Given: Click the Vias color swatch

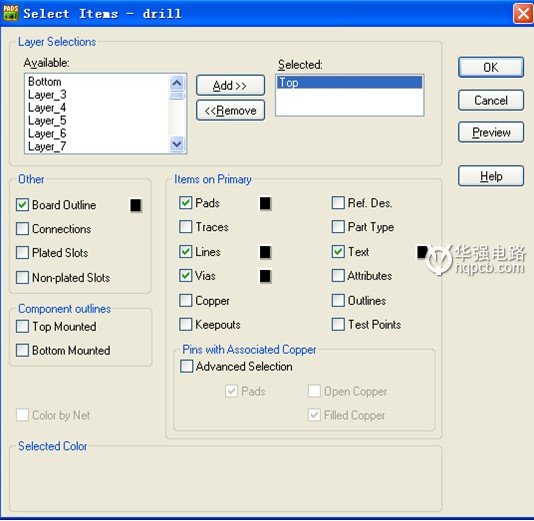Looking at the screenshot, I should [265, 276].
